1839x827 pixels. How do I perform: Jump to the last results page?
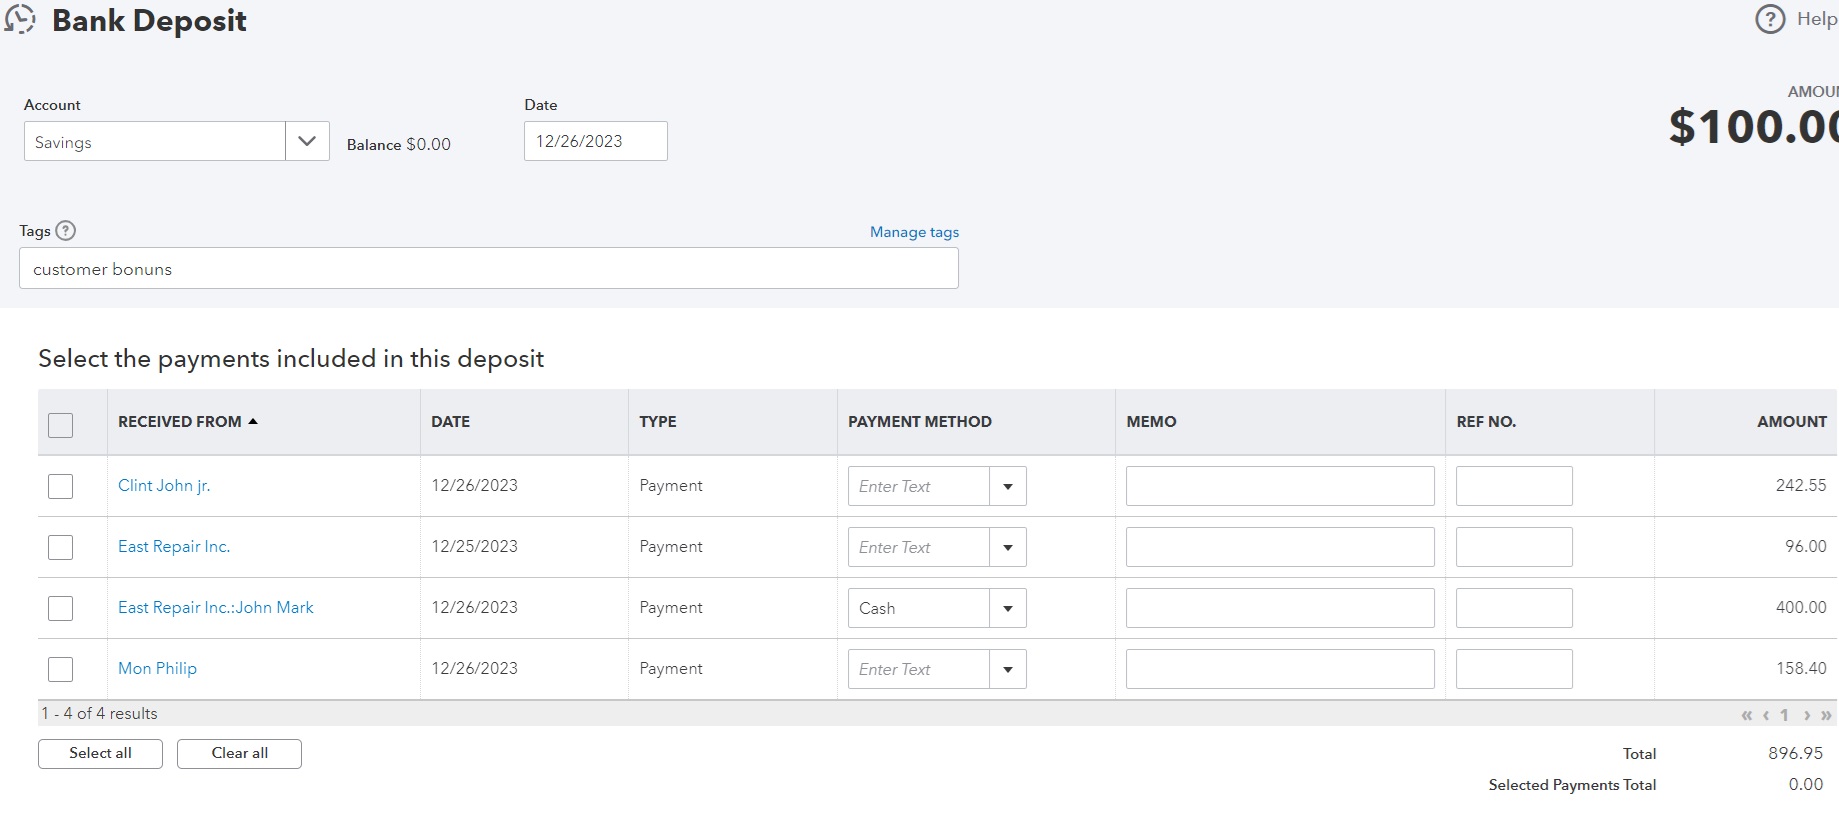[1827, 715]
